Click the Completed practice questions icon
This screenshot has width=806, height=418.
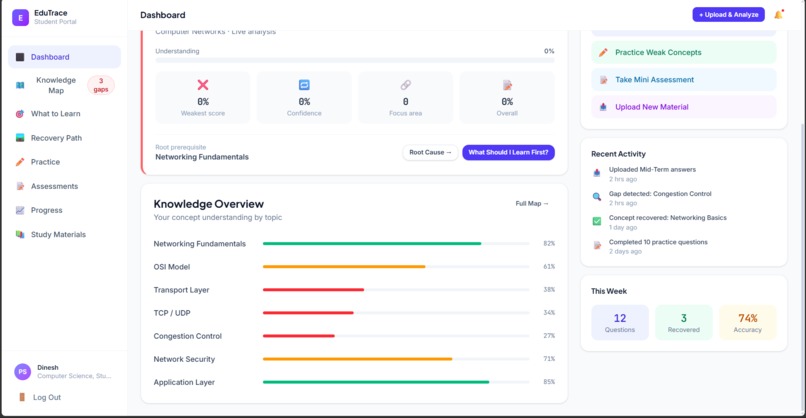pos(597,245)
